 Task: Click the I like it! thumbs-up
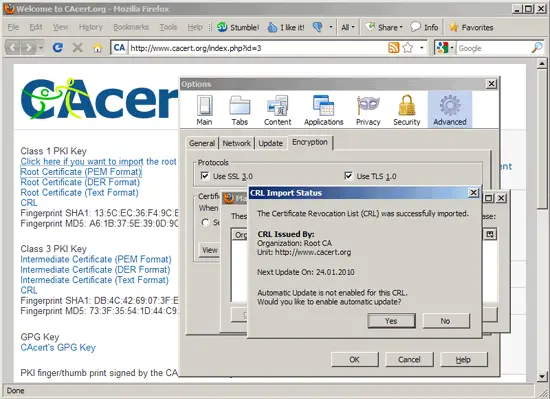coord(286,27)
